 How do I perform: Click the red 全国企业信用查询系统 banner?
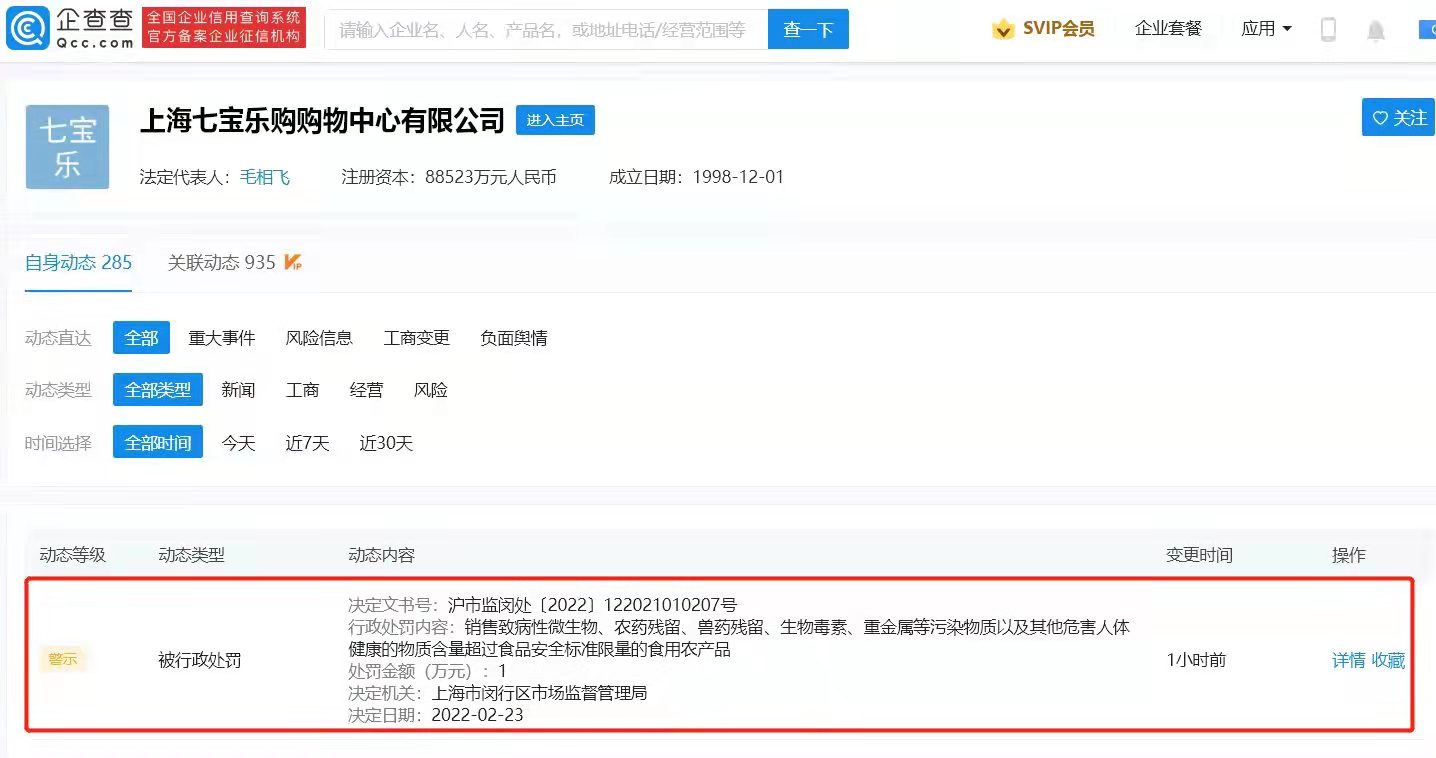224,28
